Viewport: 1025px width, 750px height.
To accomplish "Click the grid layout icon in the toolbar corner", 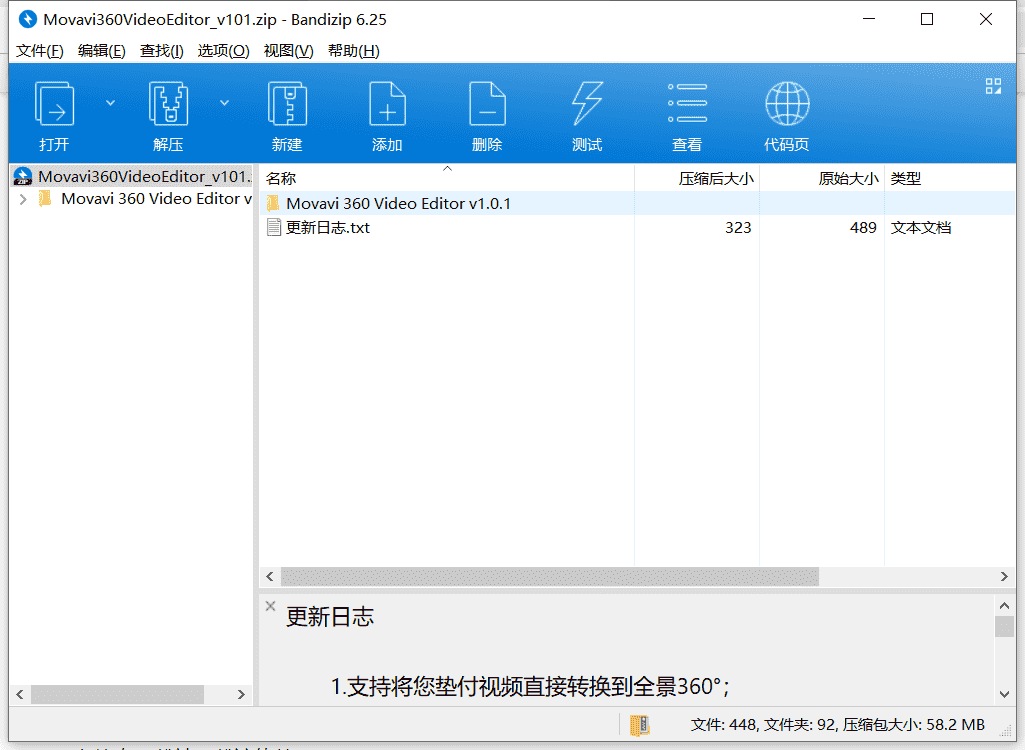I will click(x=994, y=86).
